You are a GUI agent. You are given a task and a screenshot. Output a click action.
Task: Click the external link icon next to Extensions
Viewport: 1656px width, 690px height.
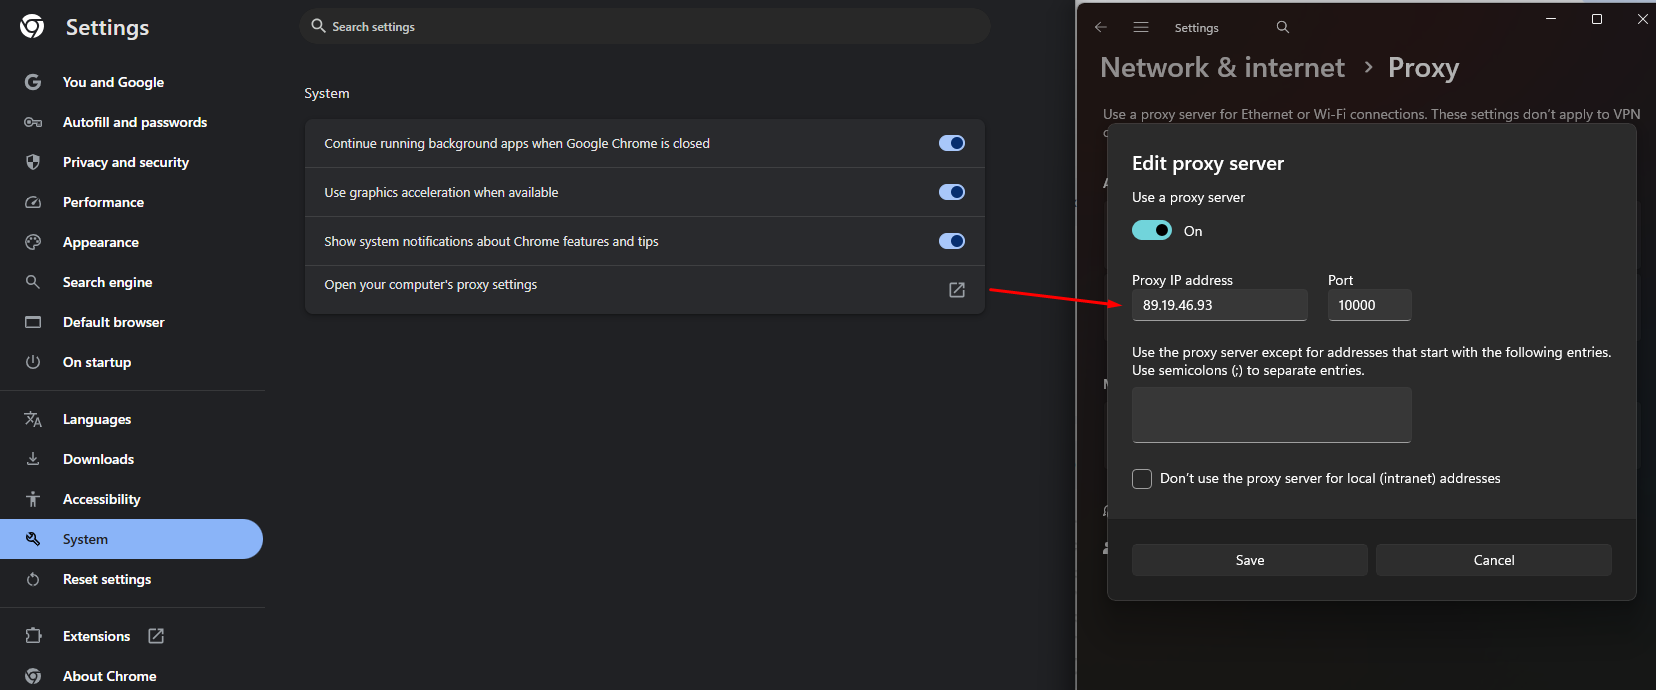156,636
